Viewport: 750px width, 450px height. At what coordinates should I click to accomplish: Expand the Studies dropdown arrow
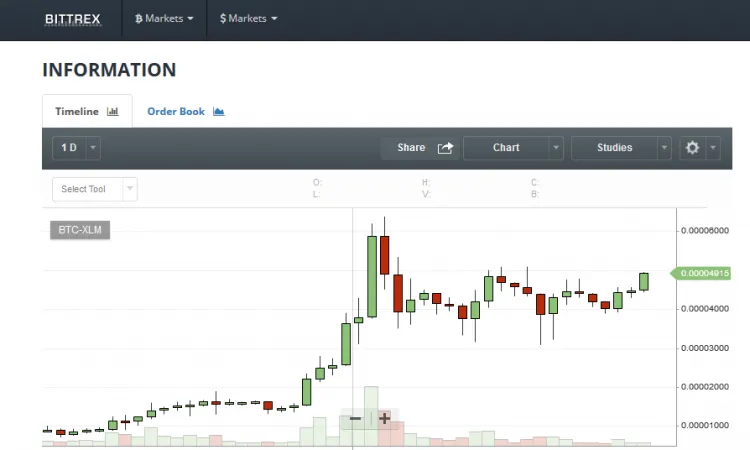(664, 148)
